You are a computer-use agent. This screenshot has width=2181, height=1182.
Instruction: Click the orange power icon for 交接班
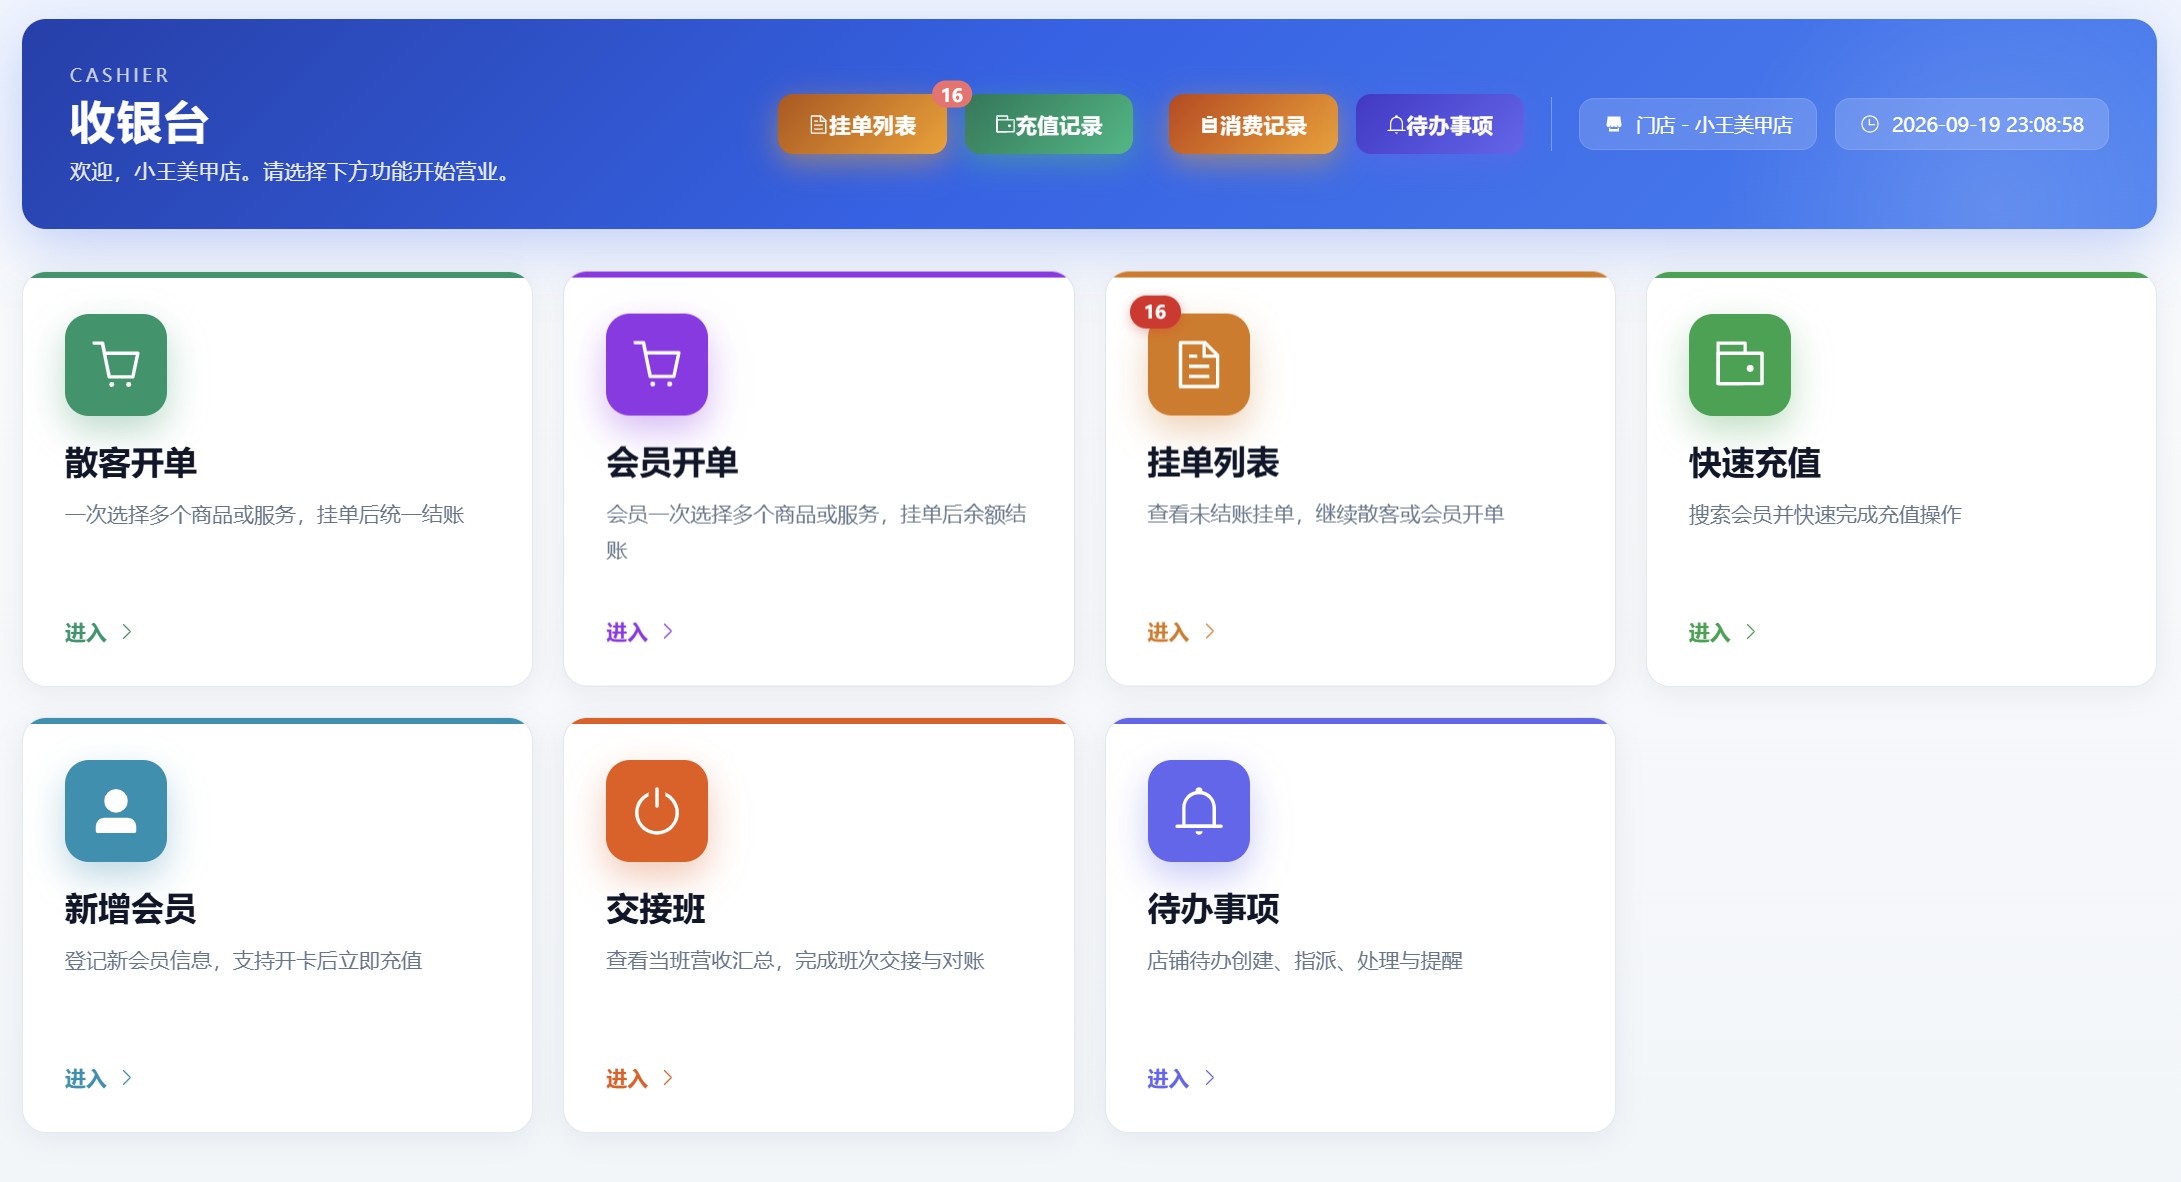[657, 811]
